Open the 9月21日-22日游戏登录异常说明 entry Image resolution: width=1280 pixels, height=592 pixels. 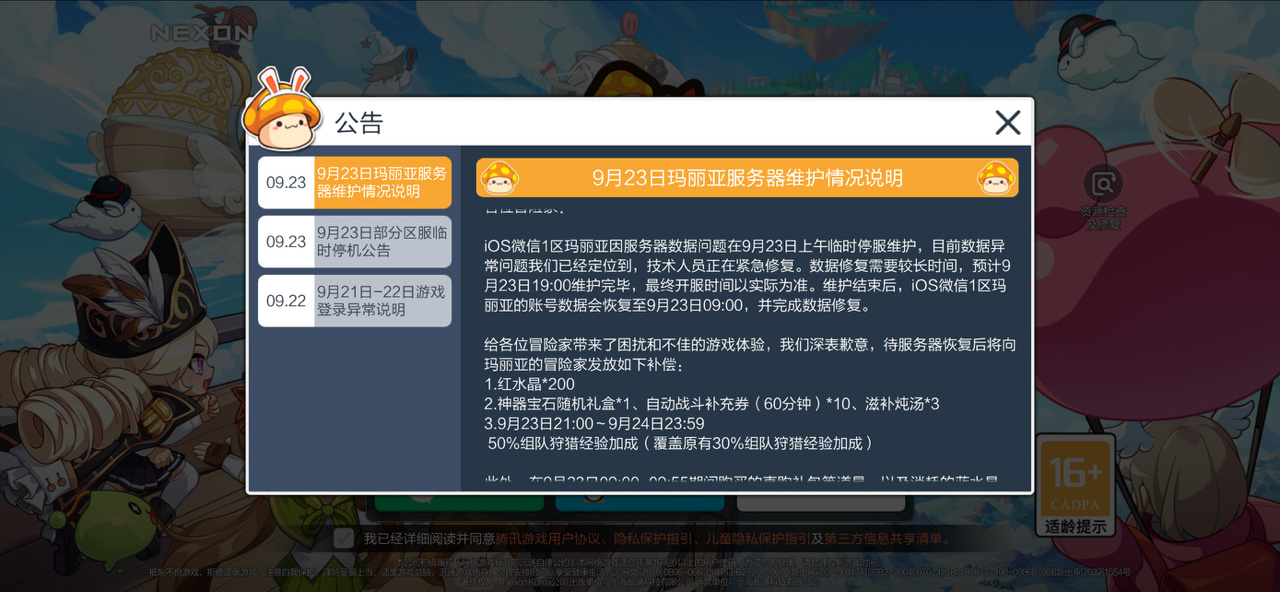(x=354, y=301)
